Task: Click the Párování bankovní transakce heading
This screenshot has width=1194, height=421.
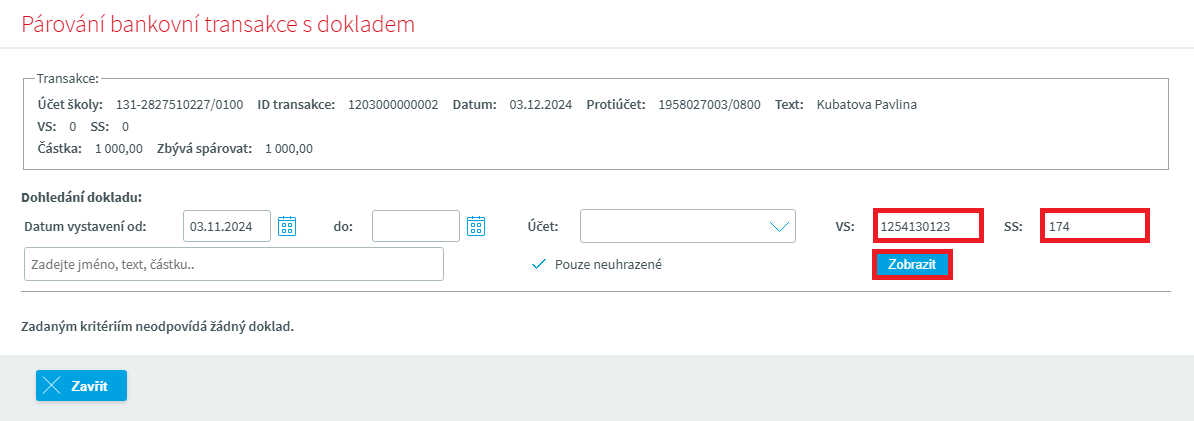Action: tap(218, 25)
